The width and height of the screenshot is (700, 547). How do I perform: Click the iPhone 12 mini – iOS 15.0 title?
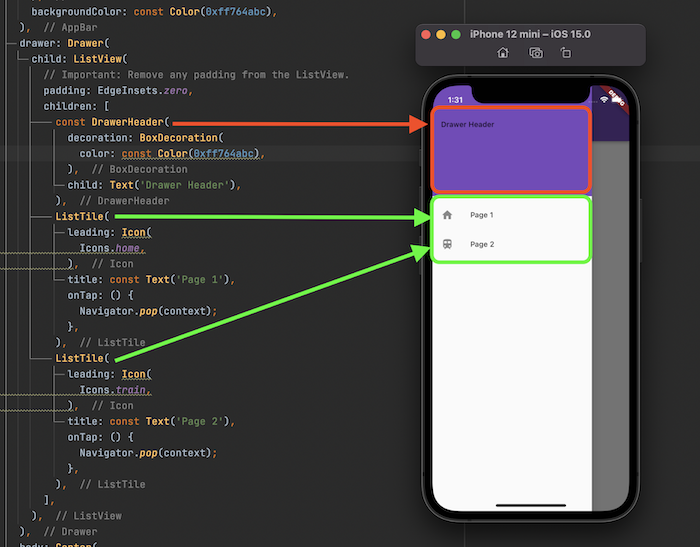530,34
